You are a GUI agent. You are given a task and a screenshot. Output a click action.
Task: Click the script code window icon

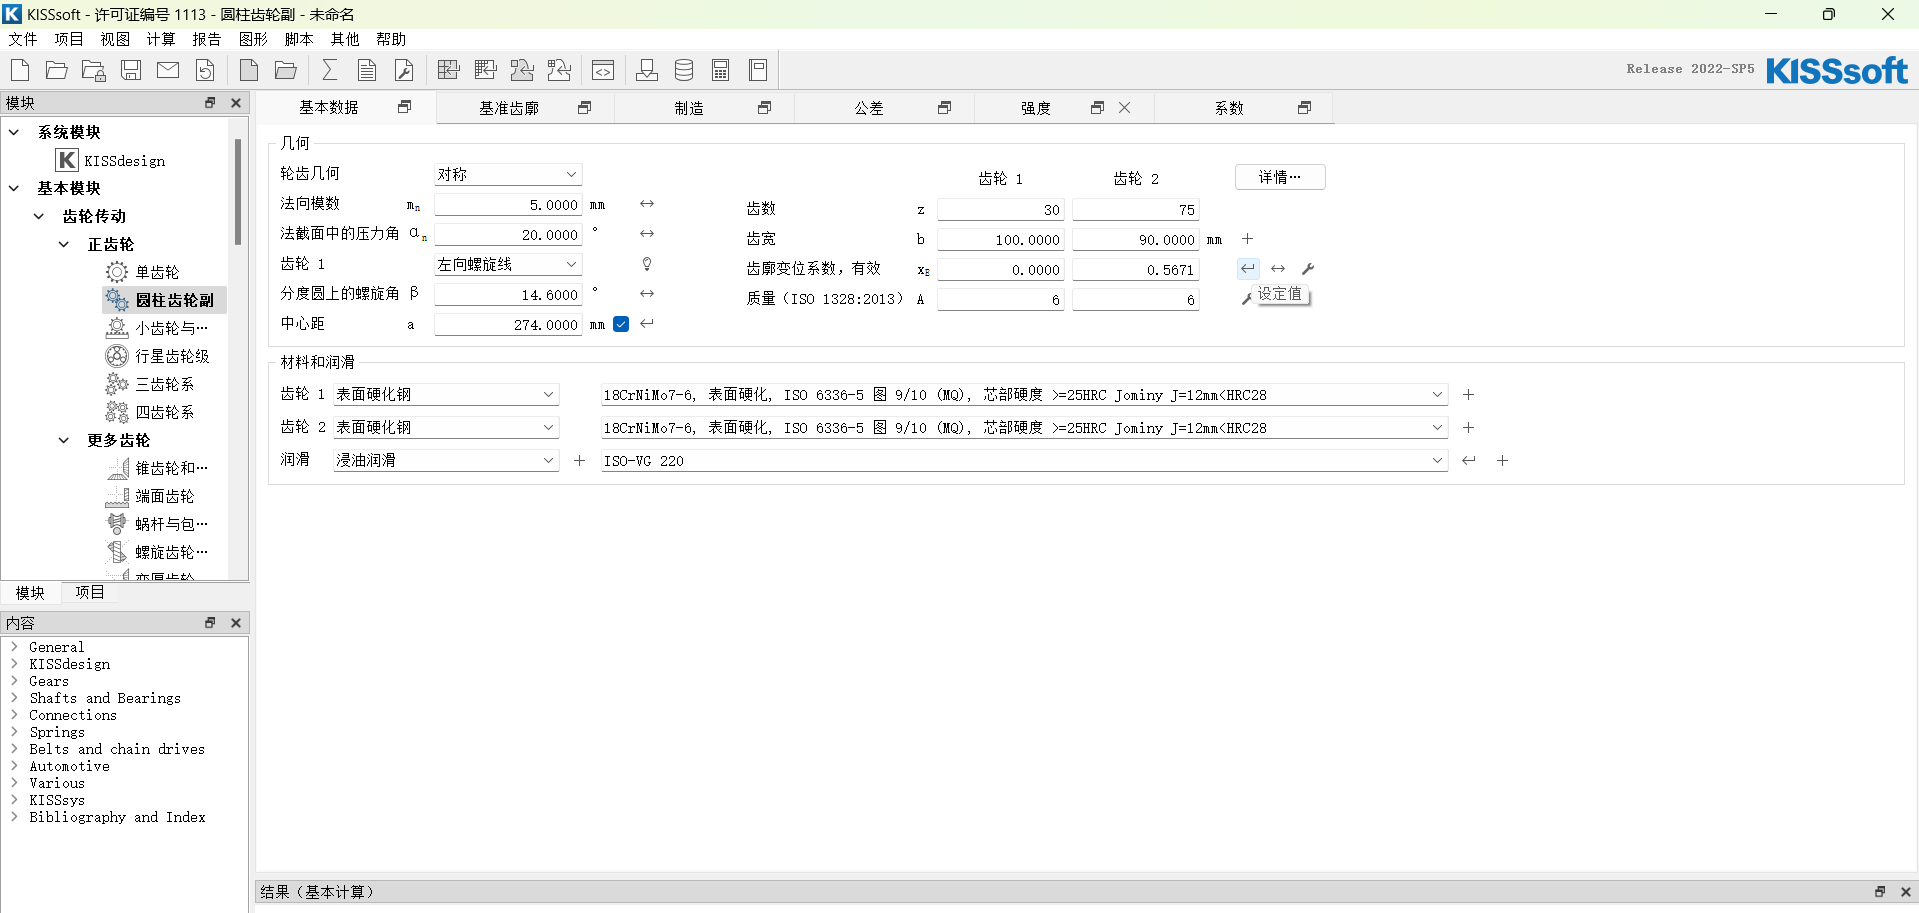pyautogui.click(x=603, y=70)
